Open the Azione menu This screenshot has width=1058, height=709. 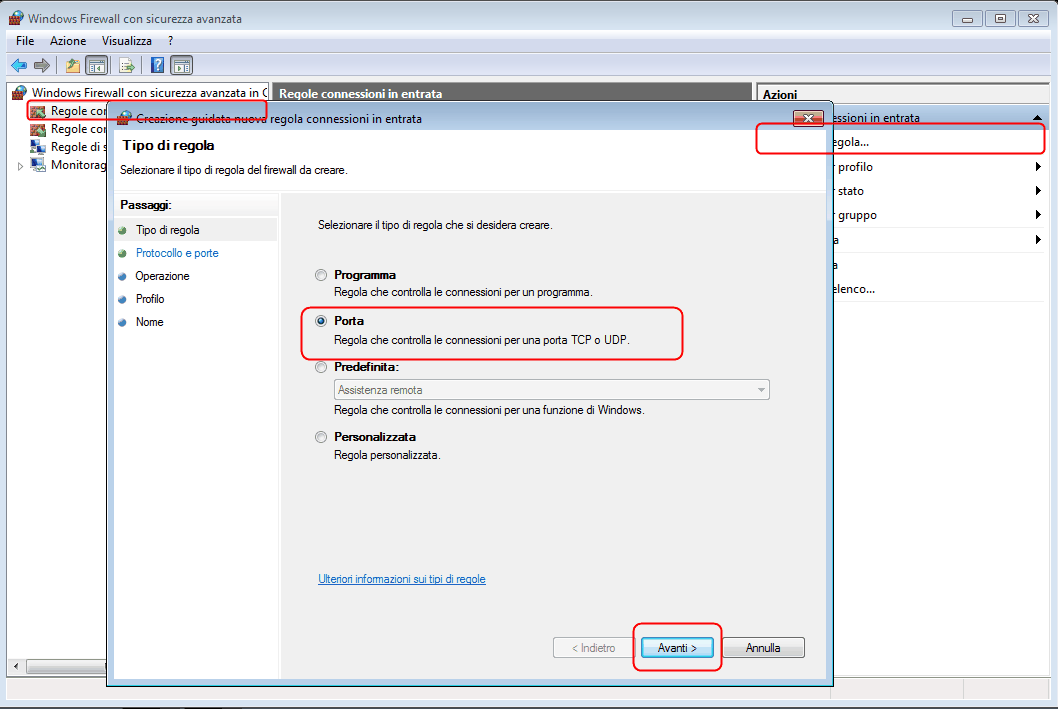coord(68,41)
